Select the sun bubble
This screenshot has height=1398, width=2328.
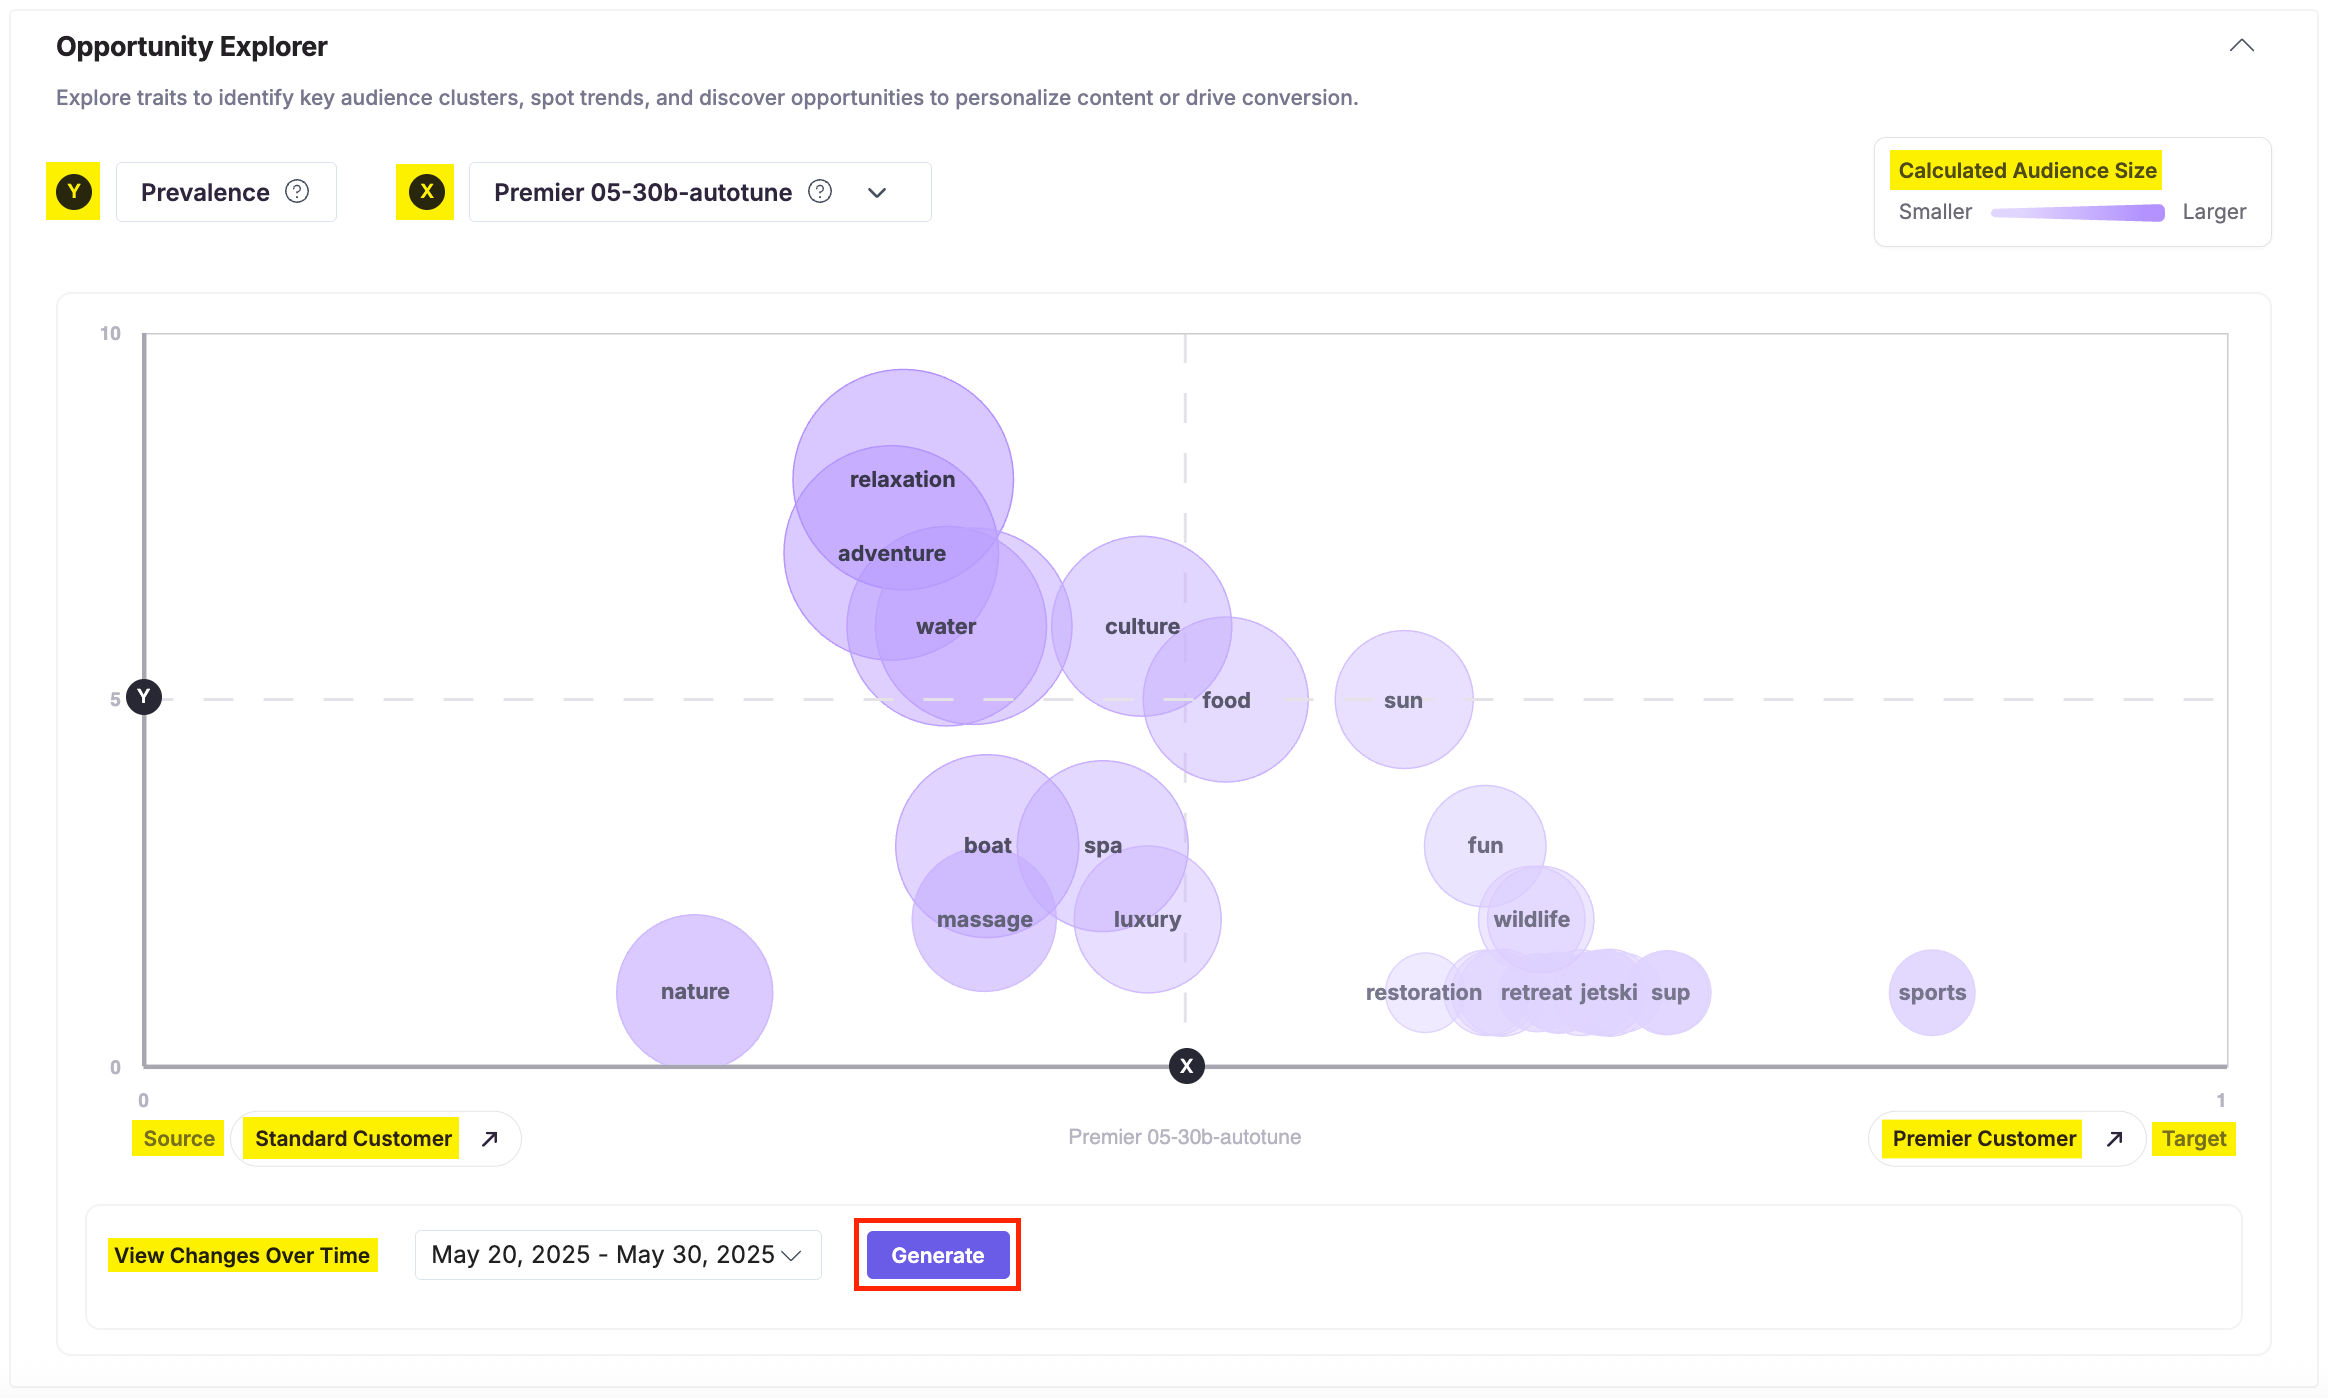tap(1404, 699)
